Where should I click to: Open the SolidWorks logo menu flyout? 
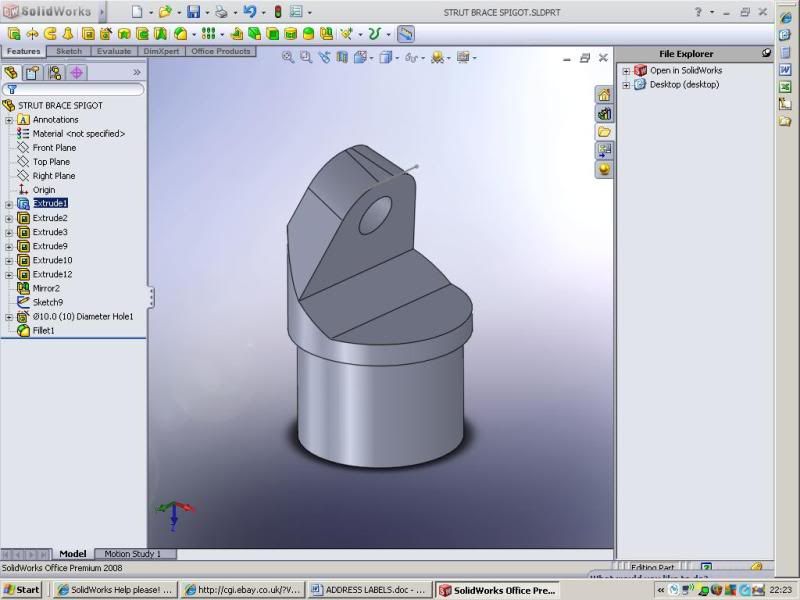(102, 11)
